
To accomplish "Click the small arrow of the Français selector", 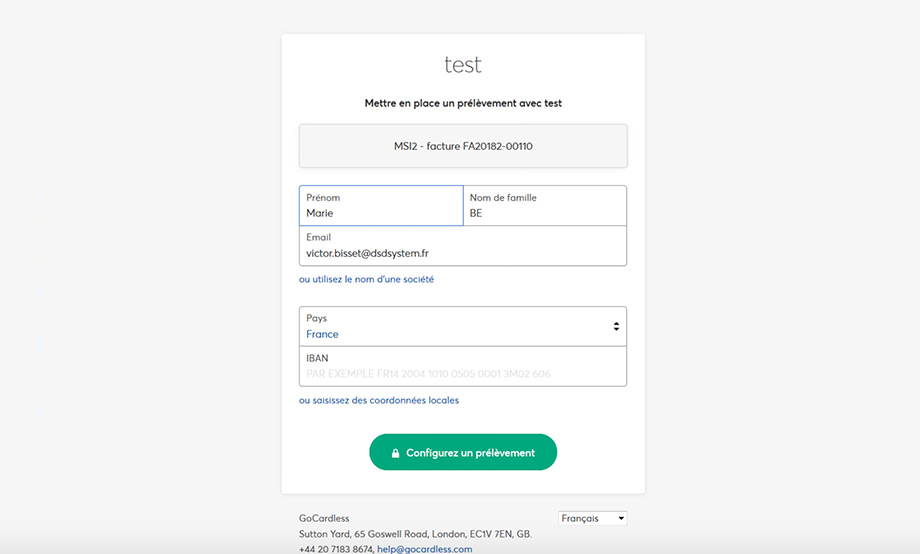I will (x=621, y=518).
